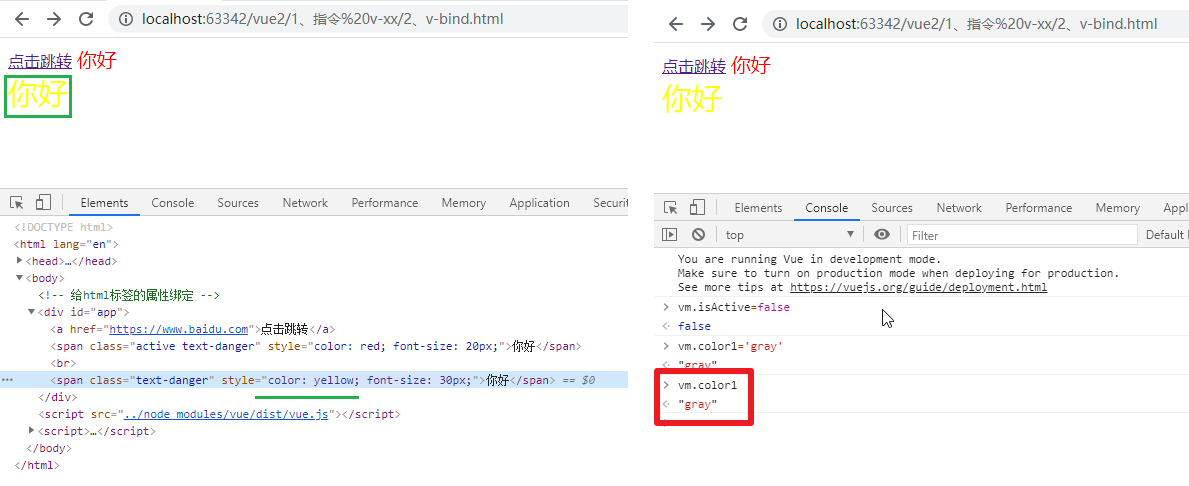Select the br element in DOM tree
Screen dimensions: 1189x486
61,363
